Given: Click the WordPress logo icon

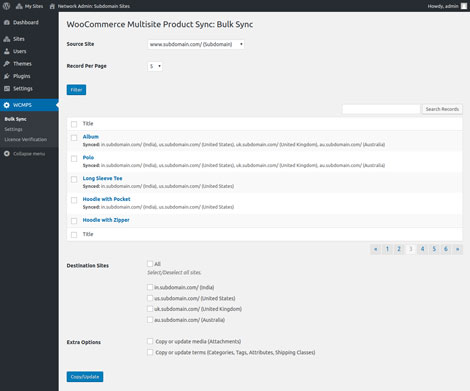Looking at the screenshot, I should click(x=6, y=6).
